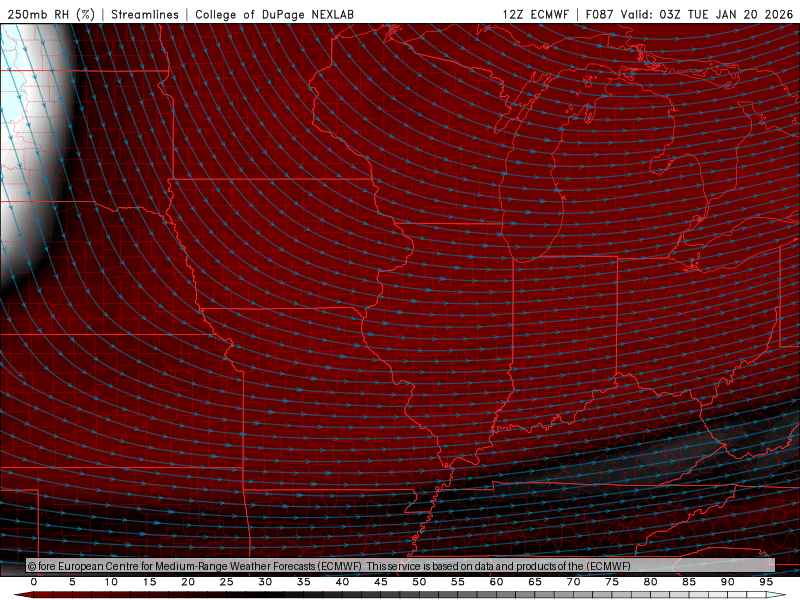
Task: Click the '40' label on the color scale
Action: tap(342, 582)
